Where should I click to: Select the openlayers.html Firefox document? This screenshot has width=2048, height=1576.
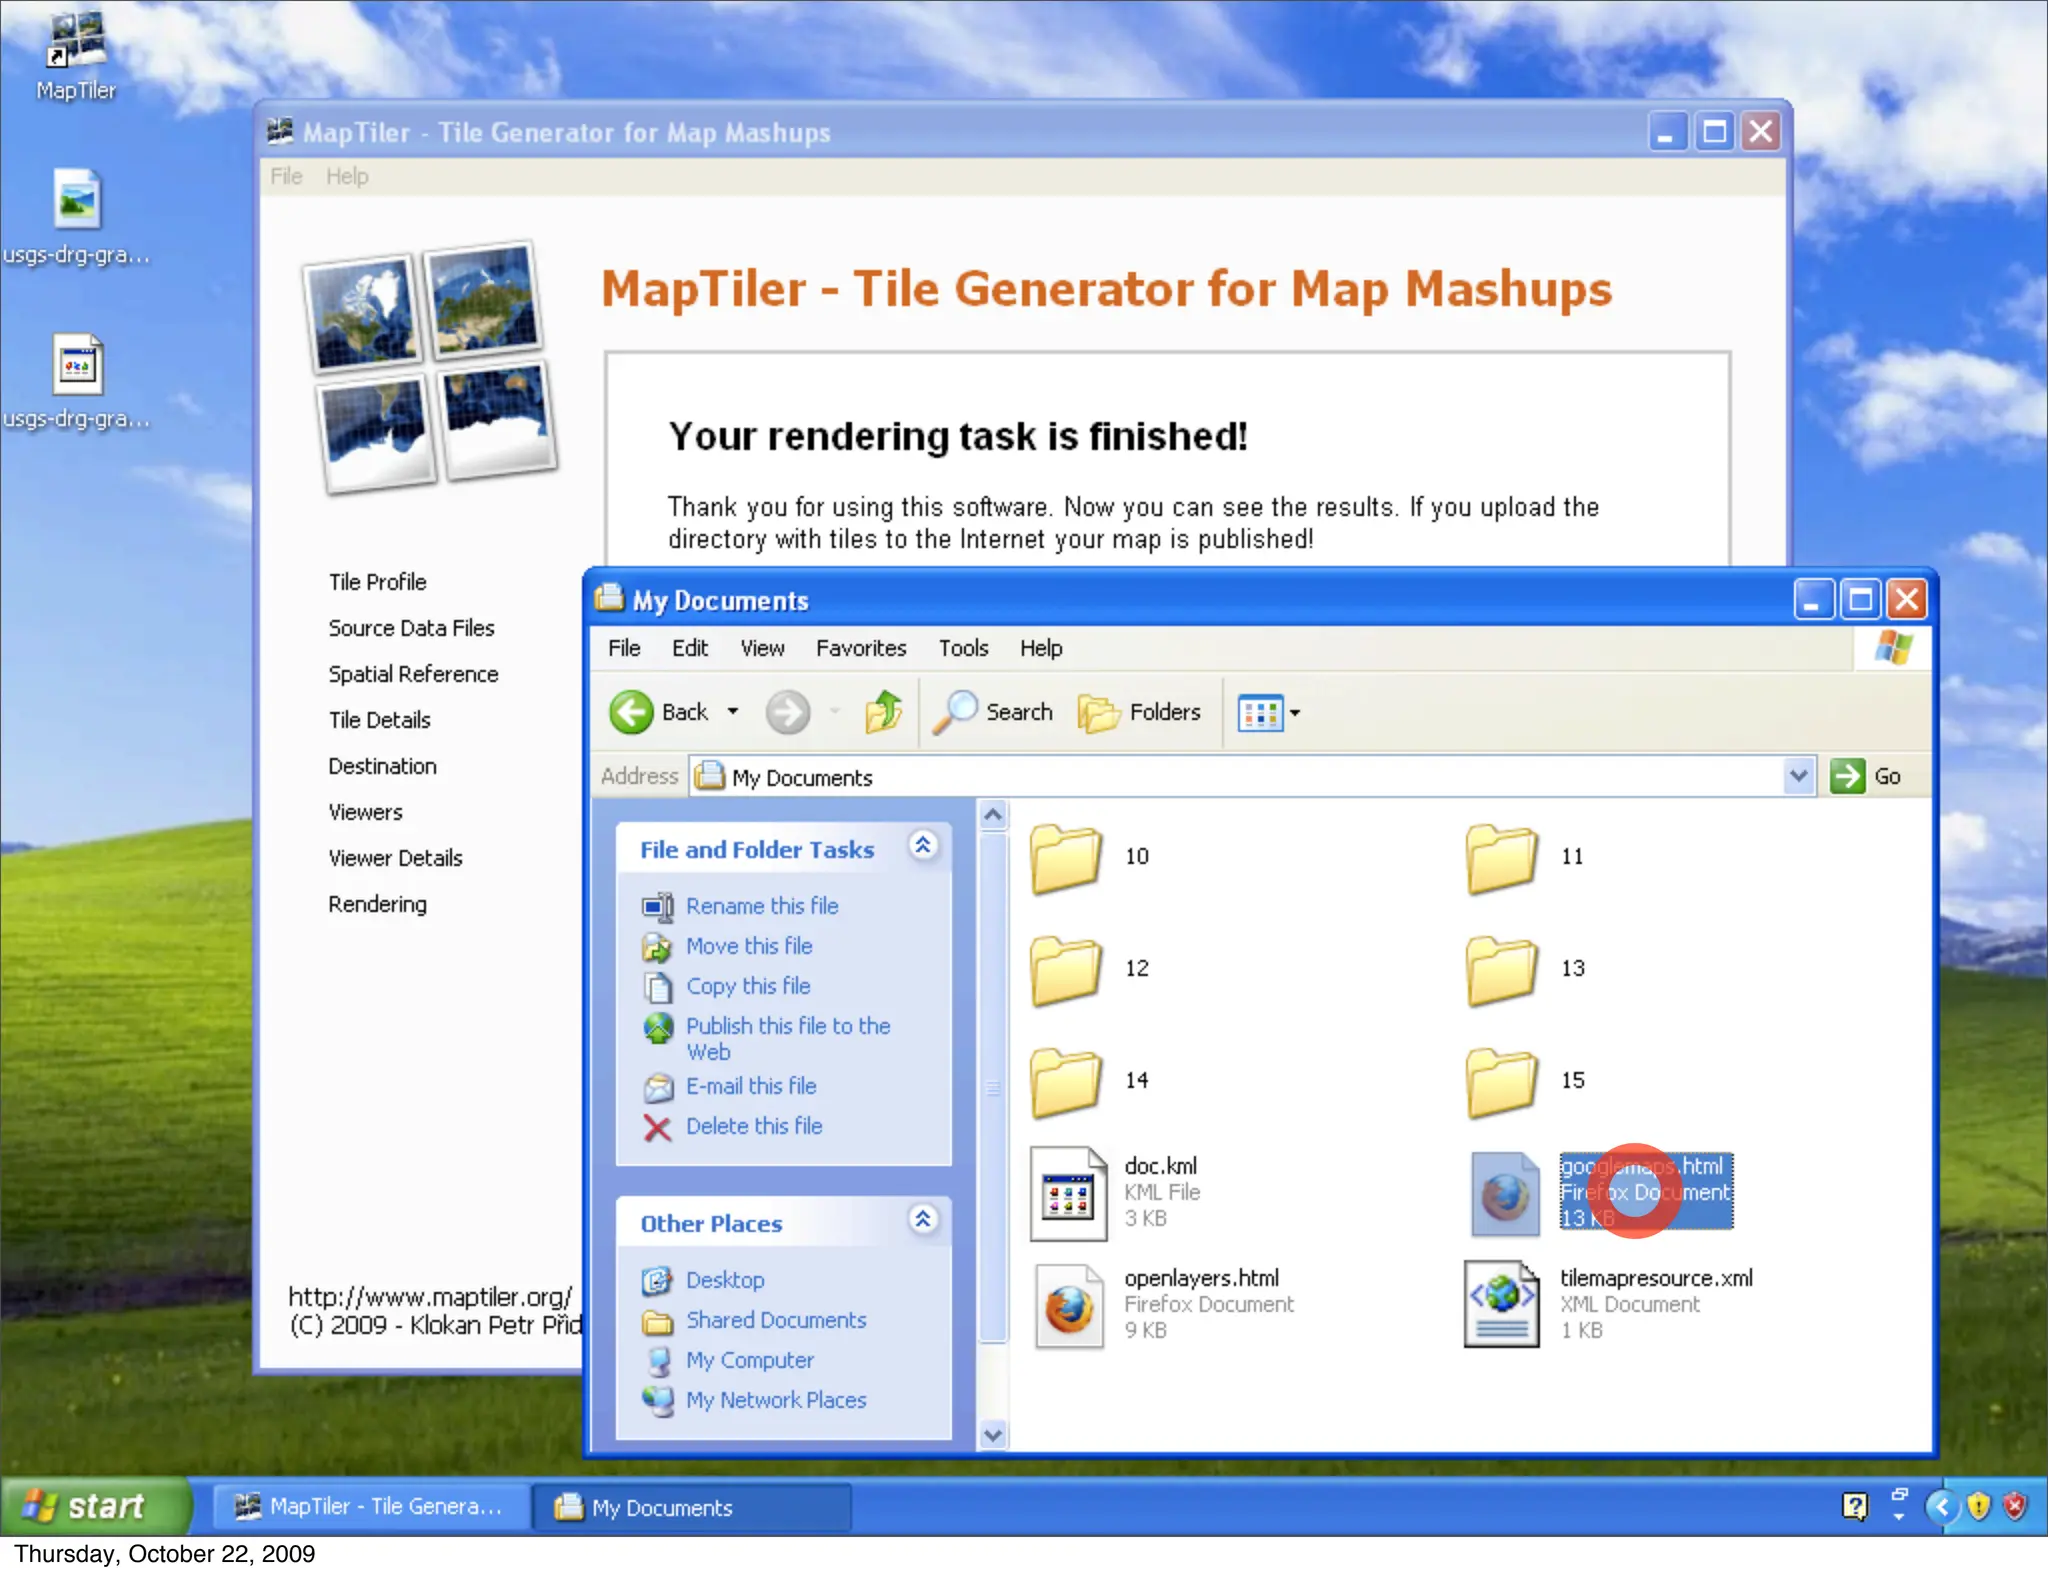click(x=1068, y=1306)
